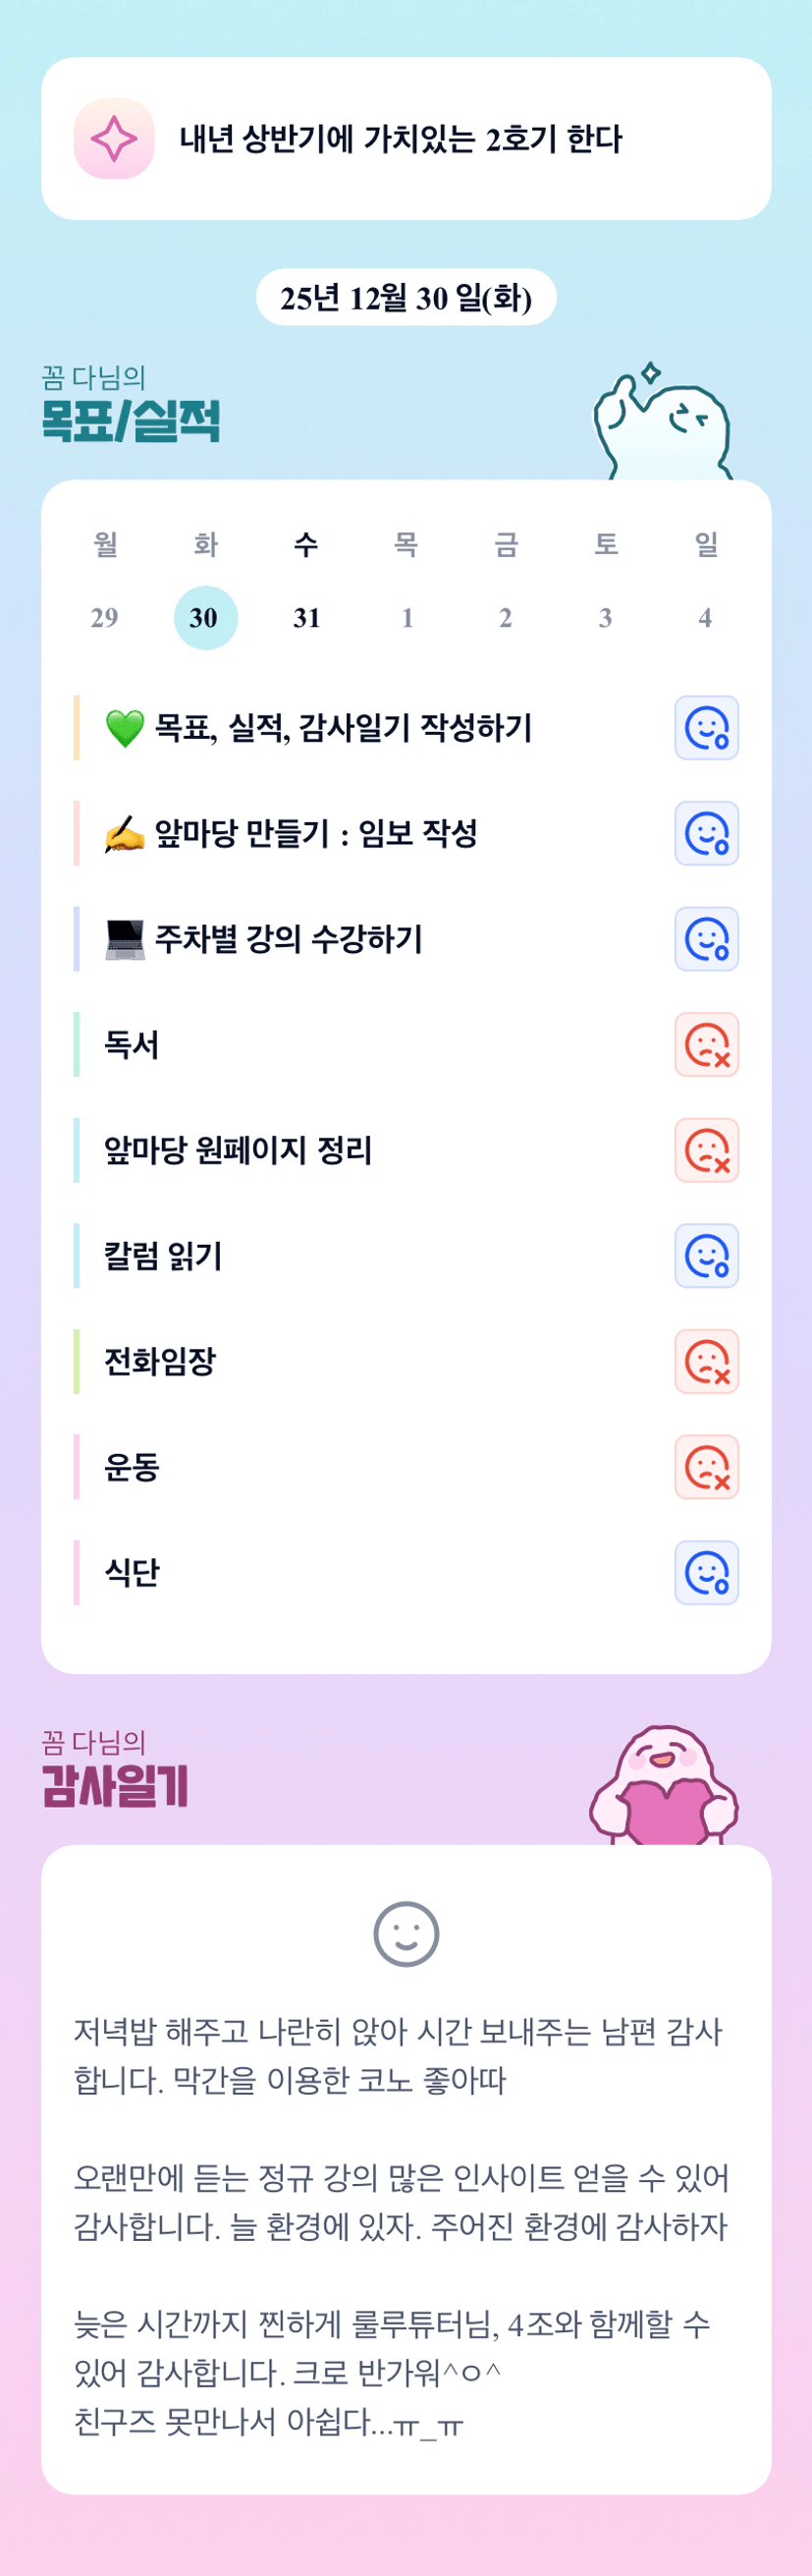The height and width of the screenshot is (2576, 812).
Task: Click the pink sparkle icon beside the goal banner
Action: click(114, 139)
